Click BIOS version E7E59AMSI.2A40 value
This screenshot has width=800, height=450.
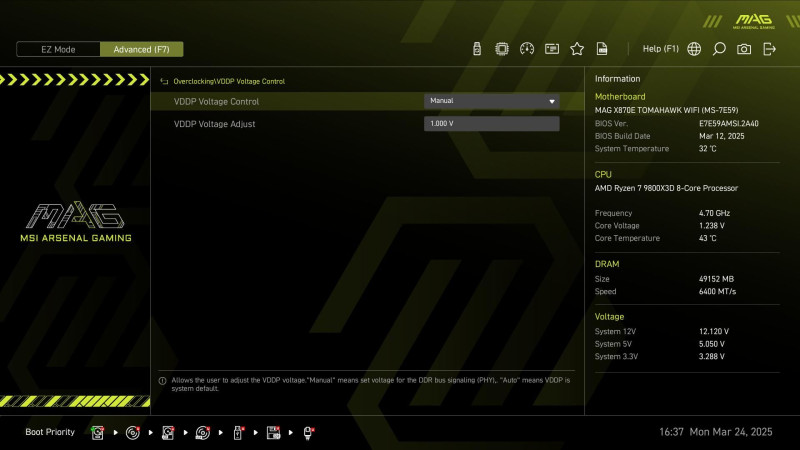tap(729, 123)
